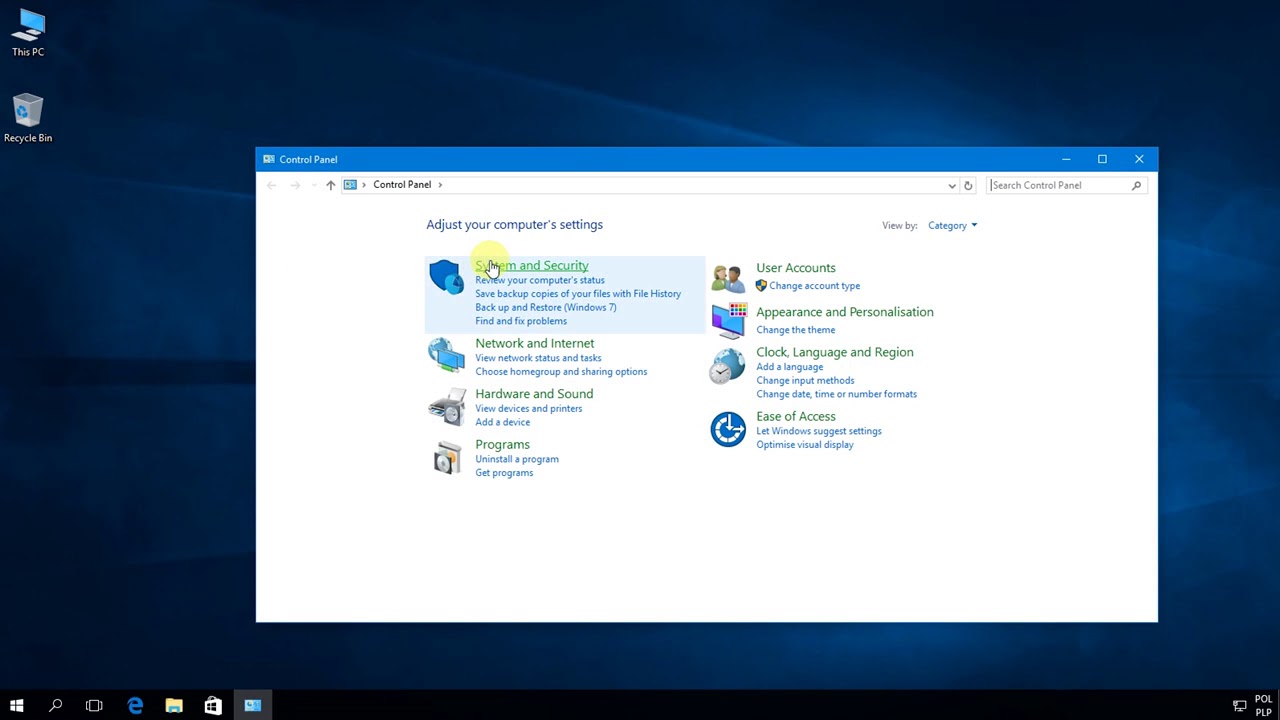
Task: Click Change account type
Action: click(x=815, y=286)
